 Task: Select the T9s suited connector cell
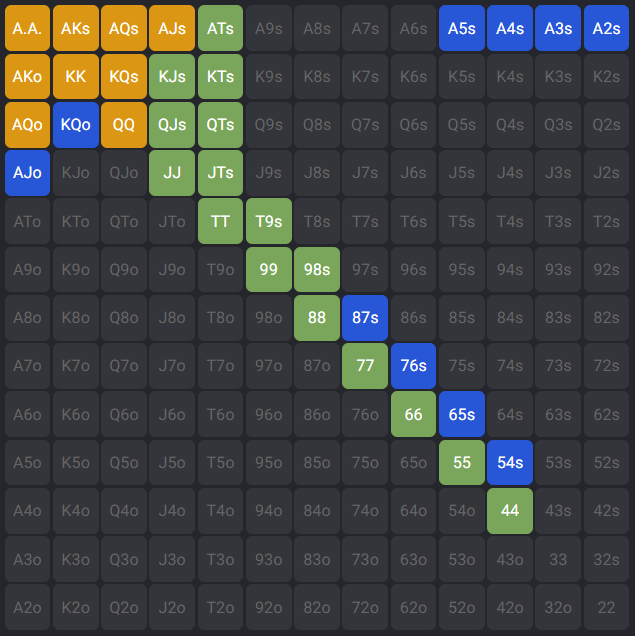268,221
